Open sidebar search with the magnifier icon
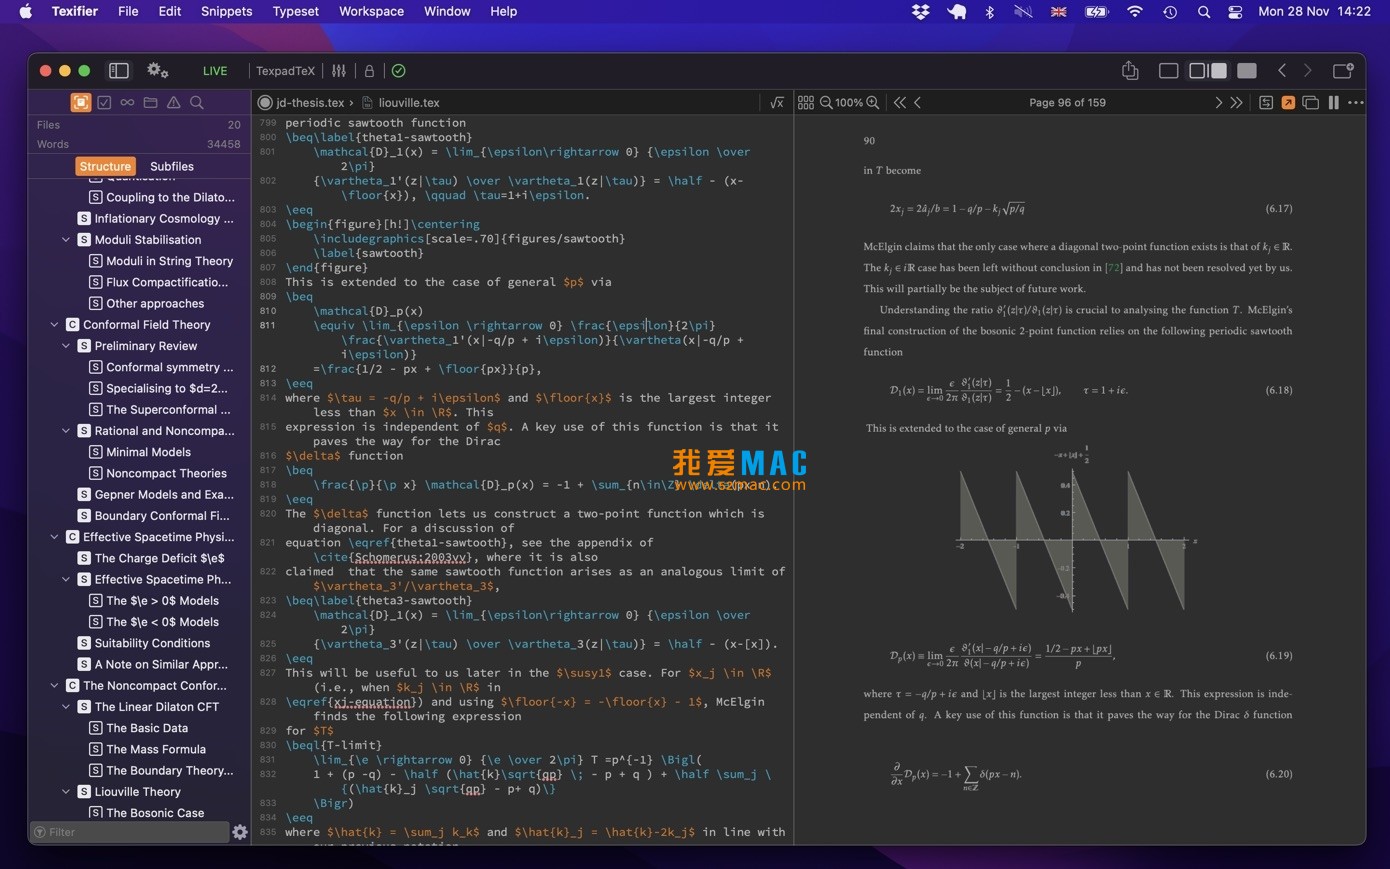The width and height of the screenshot is (1390, 869). pyautogui.click(x=197, y=102)
